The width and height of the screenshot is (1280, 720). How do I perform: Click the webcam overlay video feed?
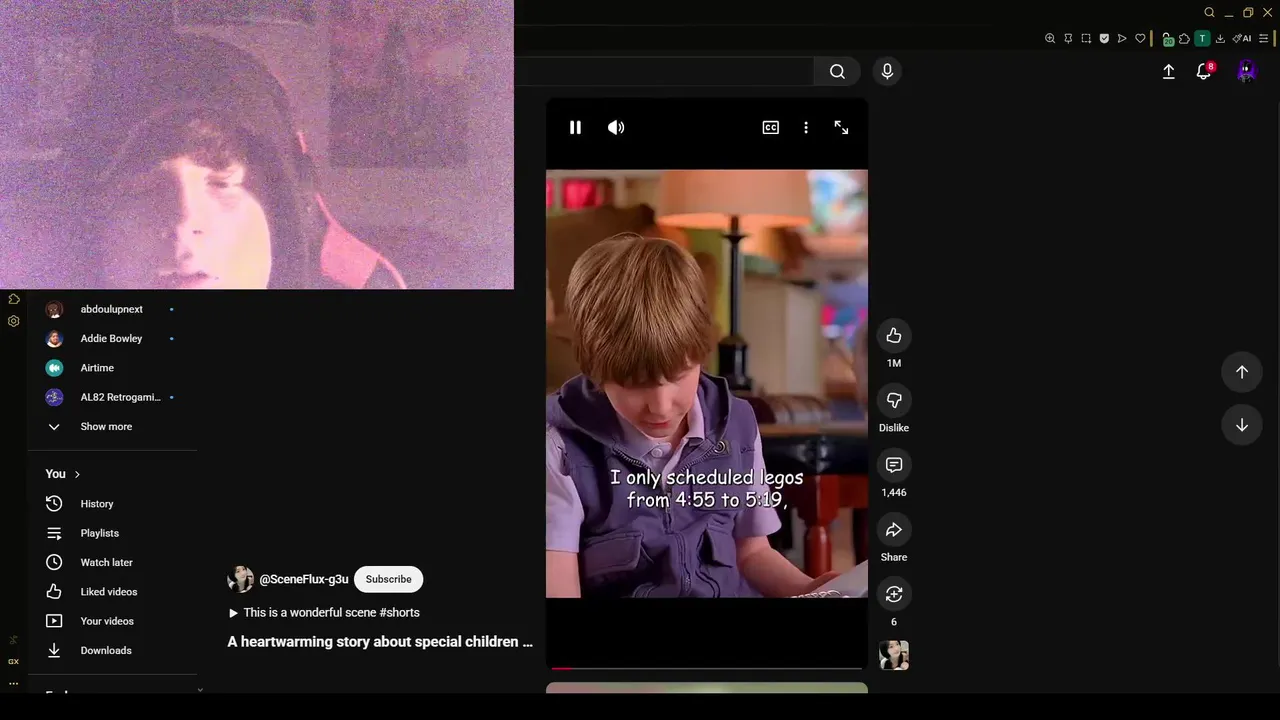(x=257, y=144)
